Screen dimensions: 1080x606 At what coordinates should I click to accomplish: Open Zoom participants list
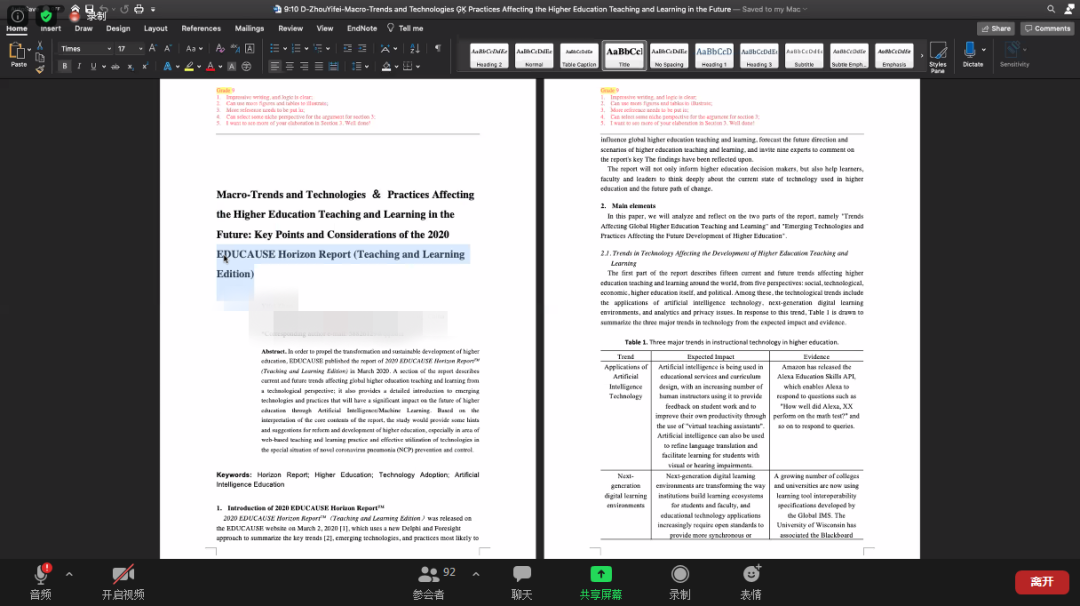430,582
